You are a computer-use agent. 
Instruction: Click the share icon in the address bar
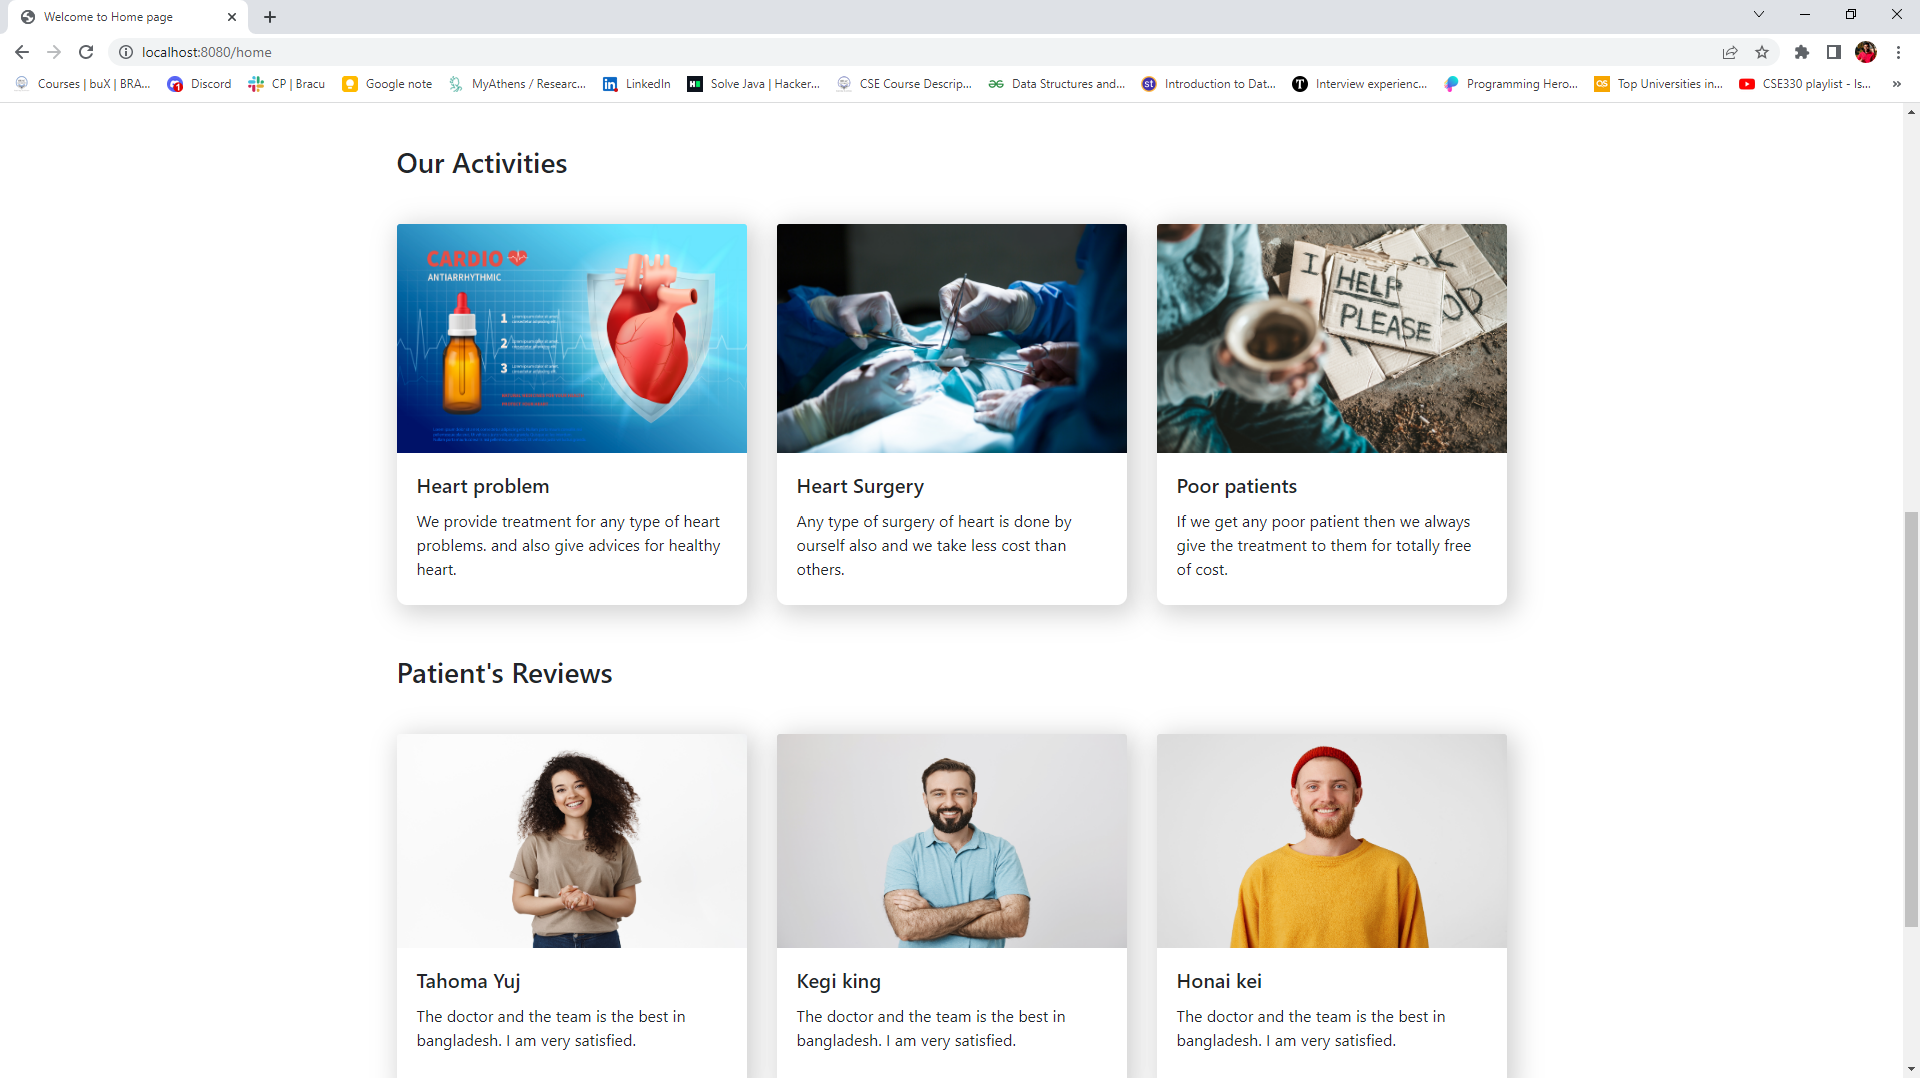pos(1730,52)
